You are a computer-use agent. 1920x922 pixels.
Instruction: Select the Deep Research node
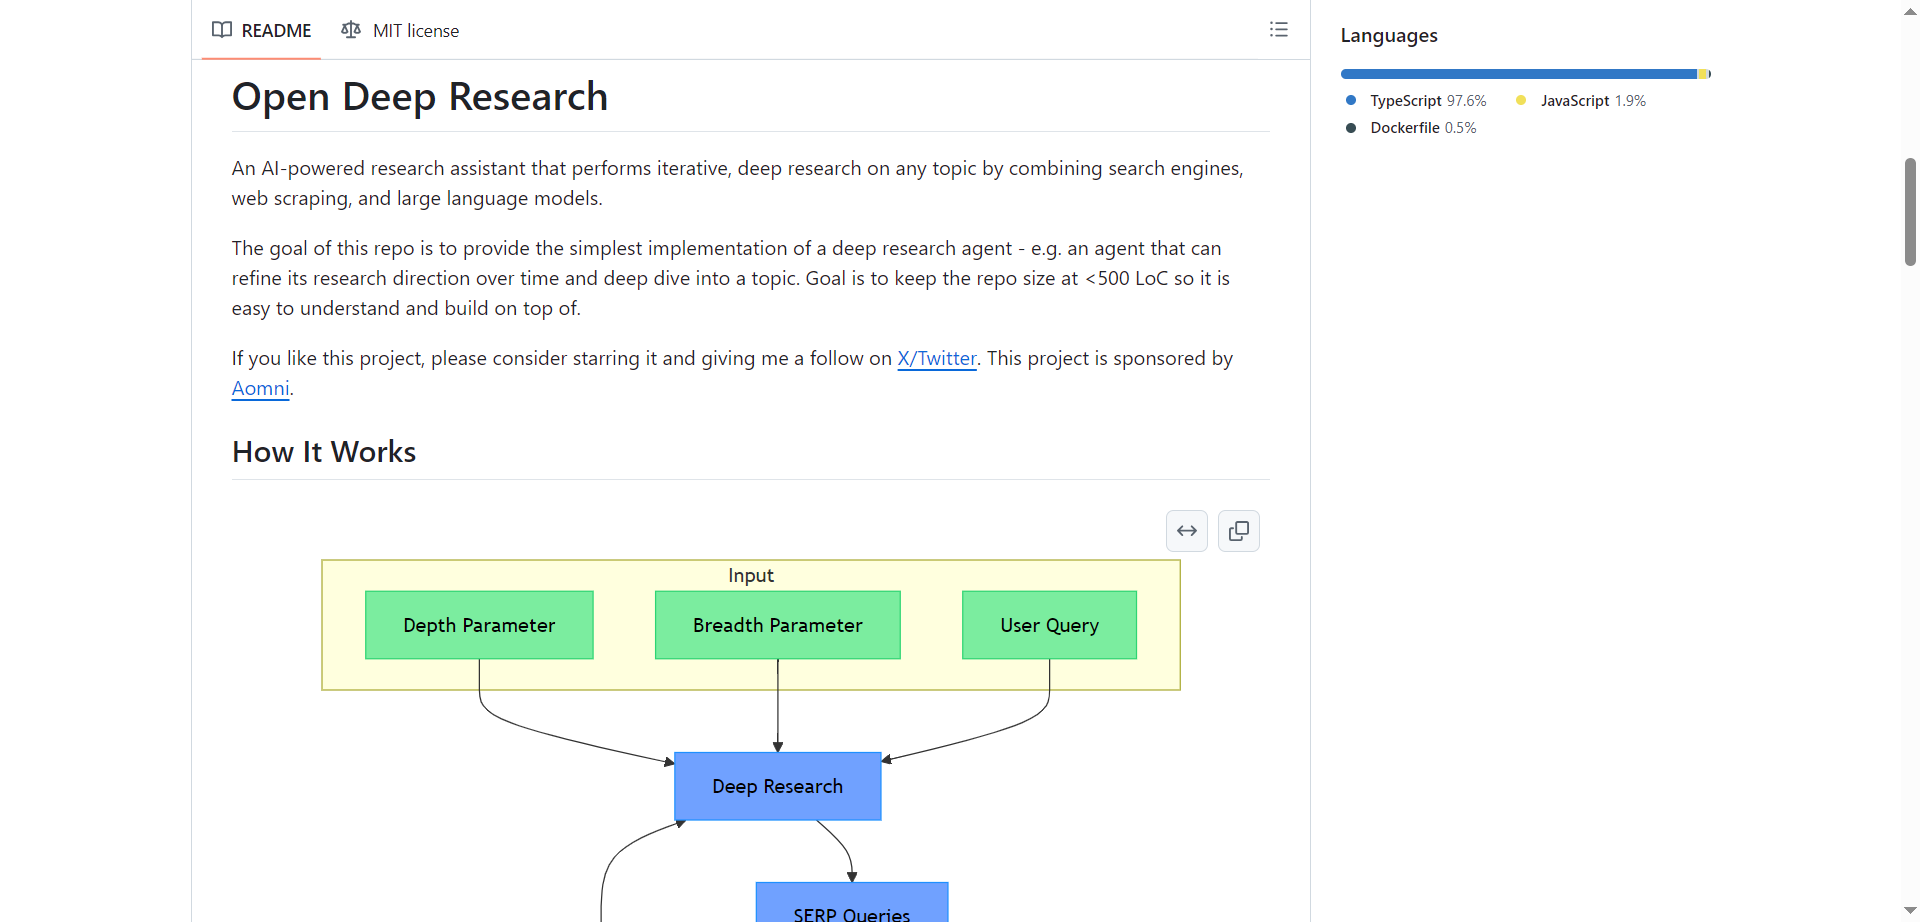coord(777,786)
